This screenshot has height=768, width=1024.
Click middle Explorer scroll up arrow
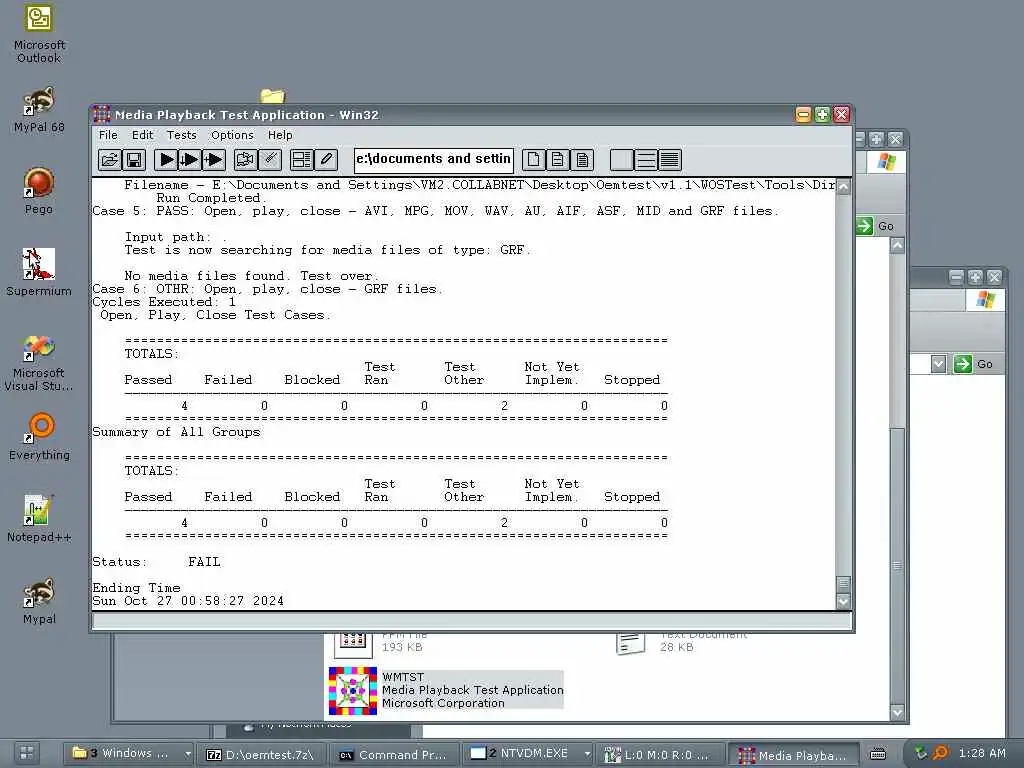898,246
